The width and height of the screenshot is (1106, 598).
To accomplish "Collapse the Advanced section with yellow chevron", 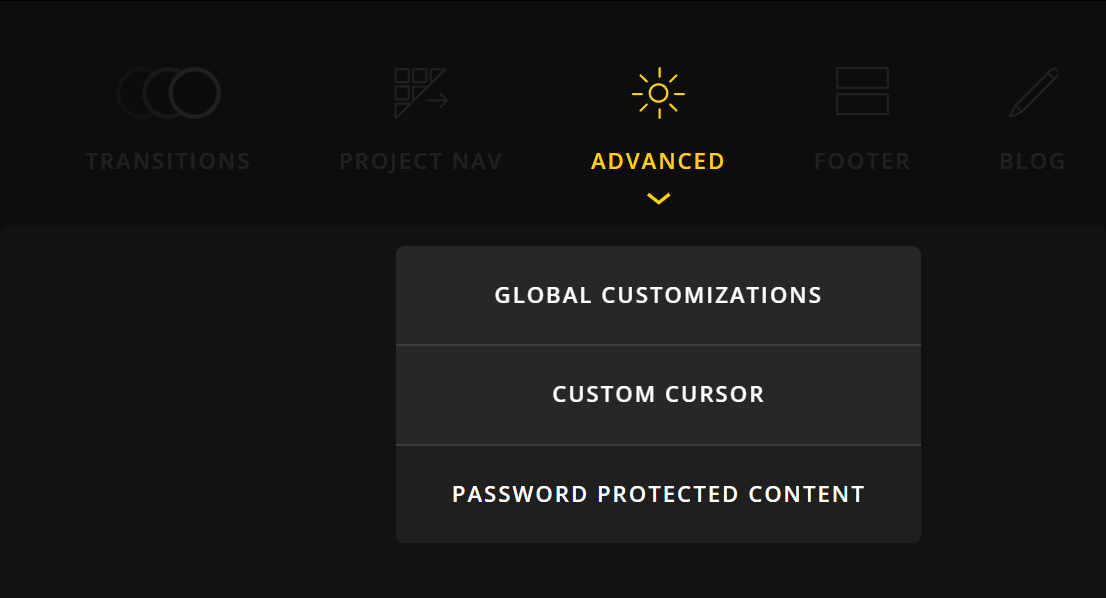I will coord(658,199).
